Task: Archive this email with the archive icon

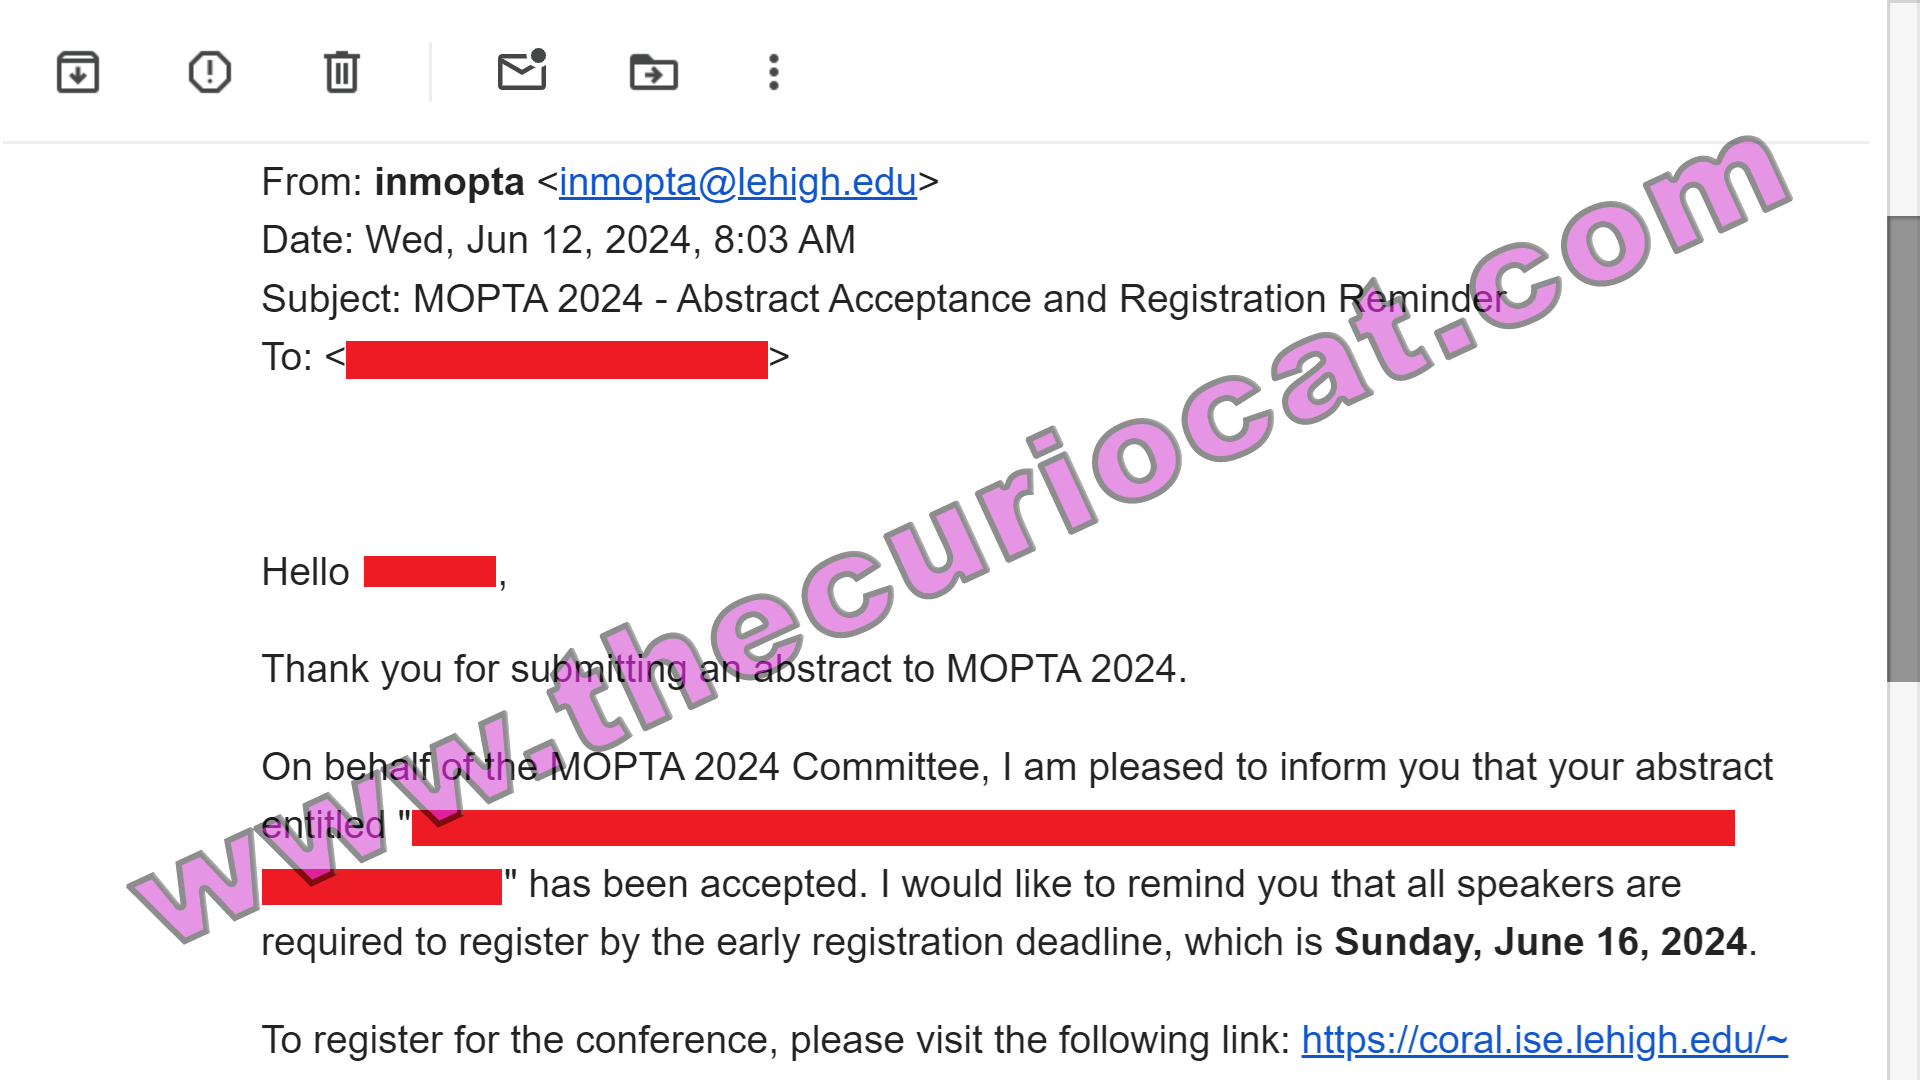Action: pyautogui.click(x=78, y=72)
